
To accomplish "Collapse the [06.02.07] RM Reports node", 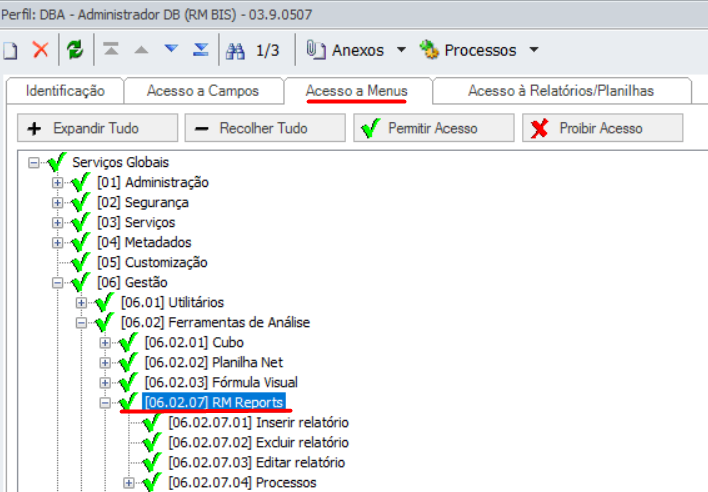I will click(105, 403).
